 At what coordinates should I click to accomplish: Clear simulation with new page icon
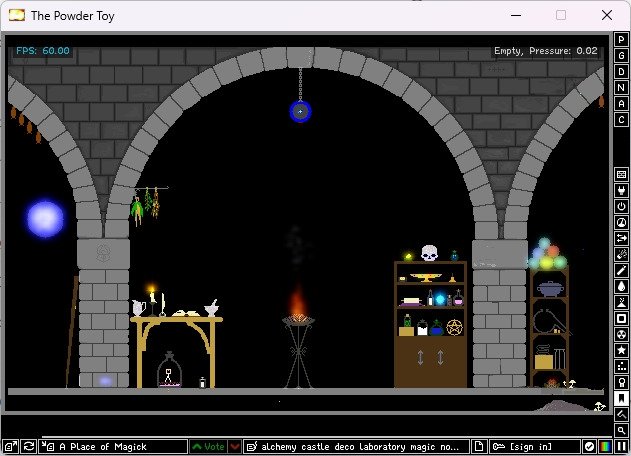pyautogui.click(x=479, y=446)
